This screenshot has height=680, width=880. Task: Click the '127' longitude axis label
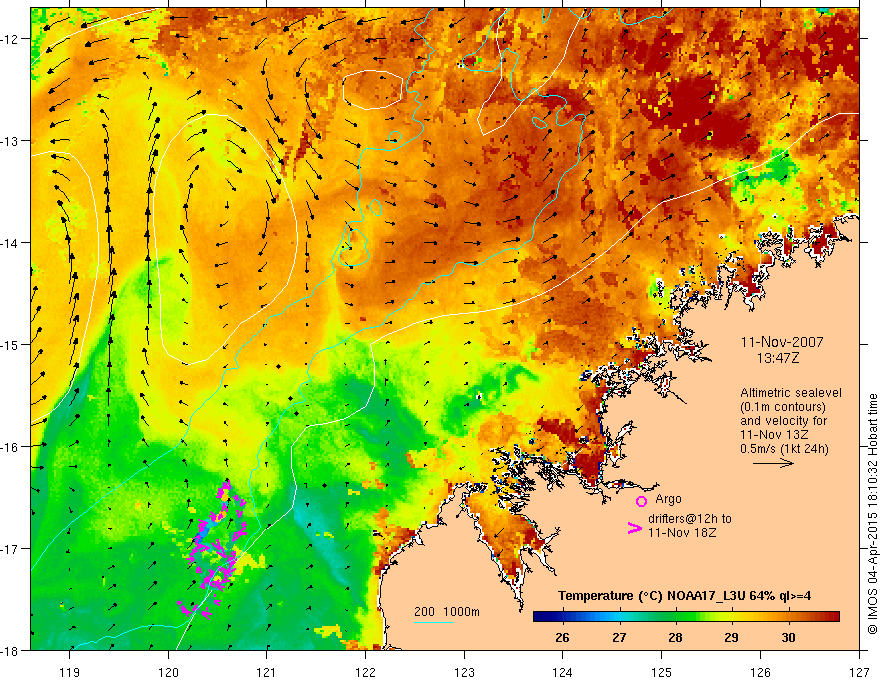click(859, 672)
